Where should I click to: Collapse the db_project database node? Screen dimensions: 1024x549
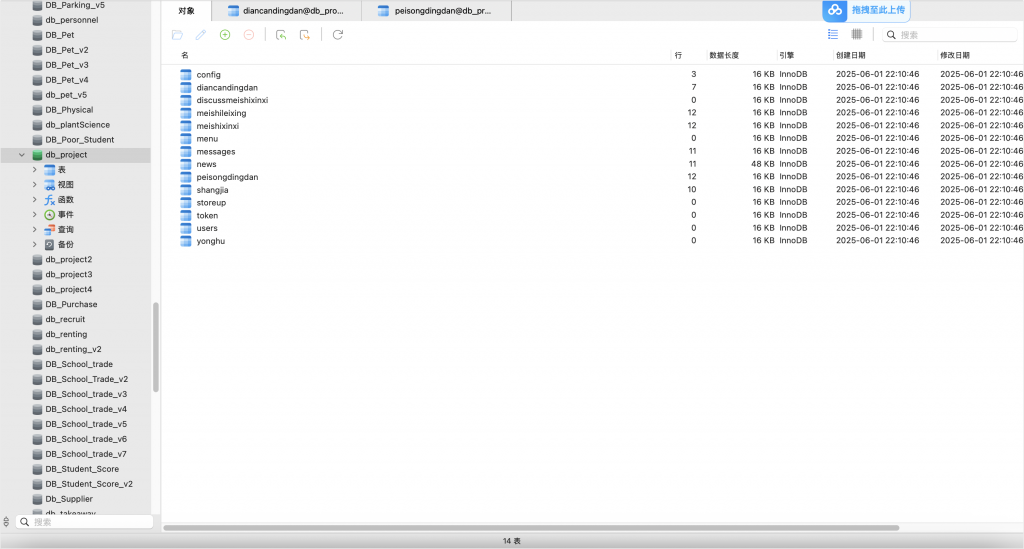click(22, 155)
